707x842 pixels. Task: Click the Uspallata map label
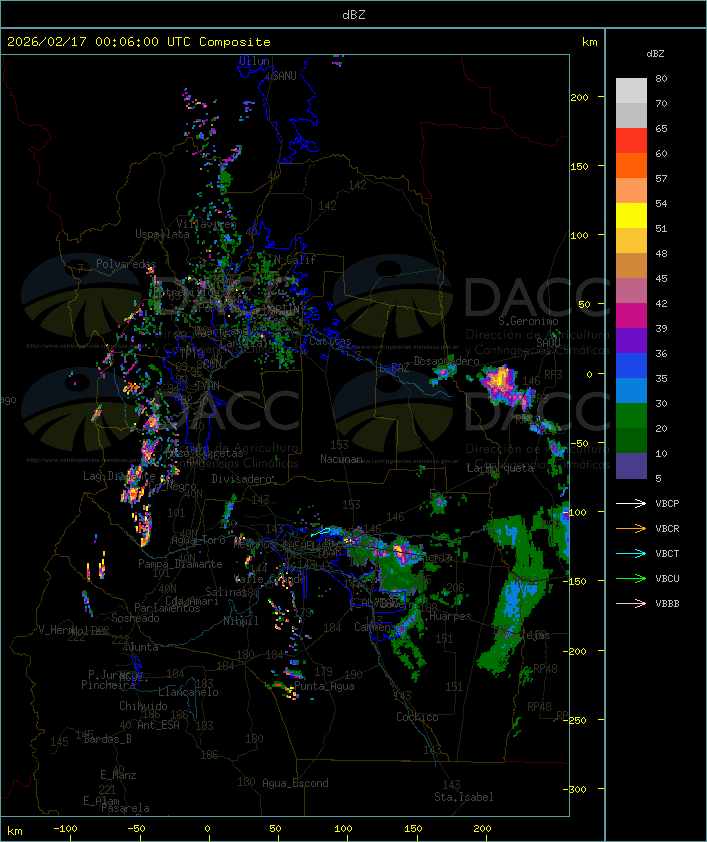tap(162, 235)
